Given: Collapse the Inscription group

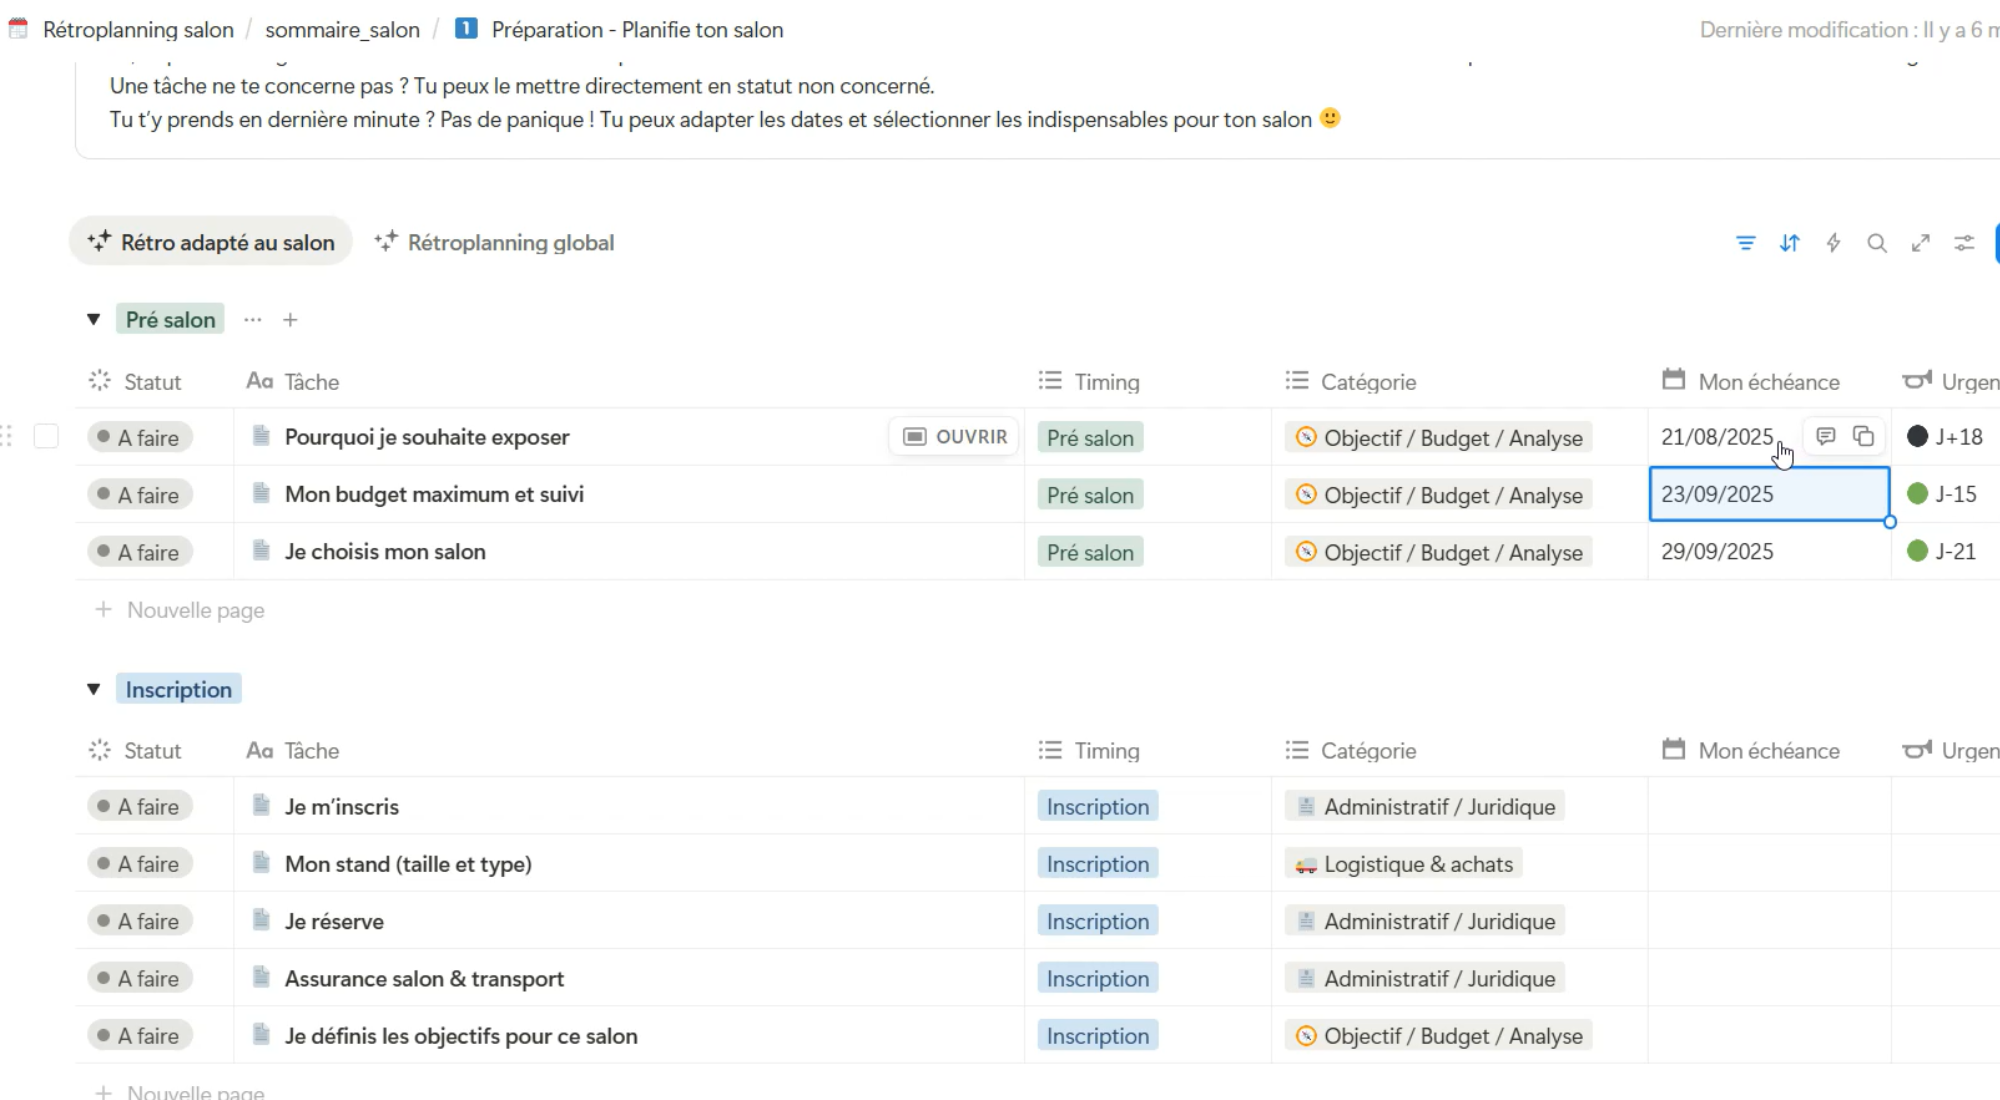Looking at the screenshot, I should coord(94,689).
